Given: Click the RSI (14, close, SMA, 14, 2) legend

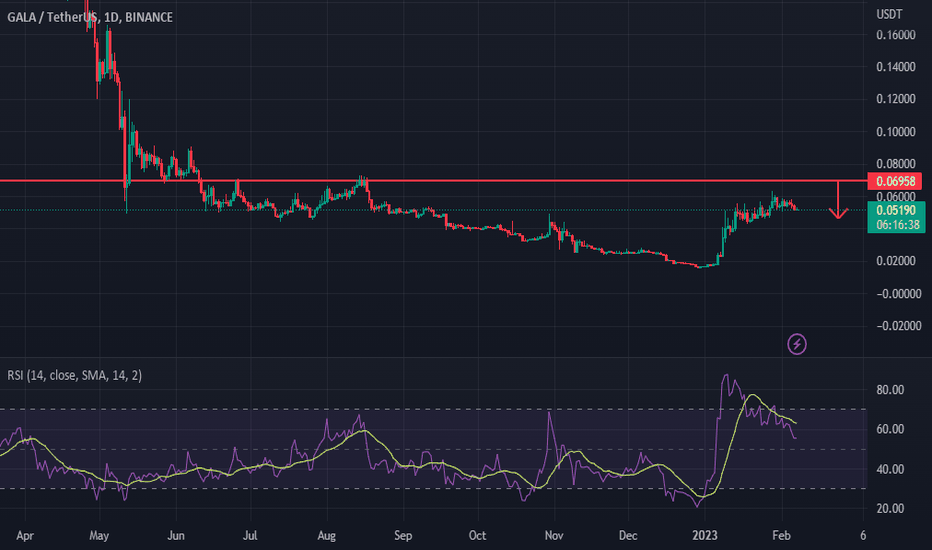Looking at the screenshot, I should coord(74,375).
